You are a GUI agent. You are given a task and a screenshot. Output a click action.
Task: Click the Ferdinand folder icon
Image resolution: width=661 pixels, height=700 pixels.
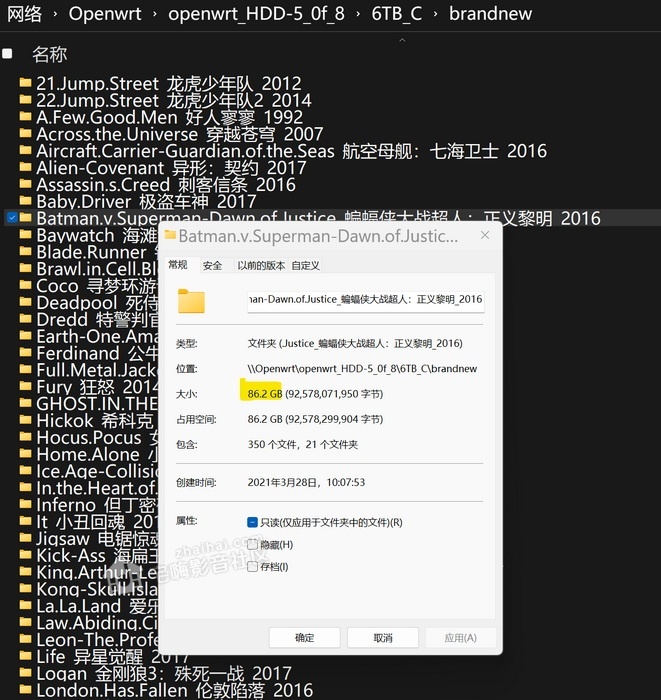[25, 353]
